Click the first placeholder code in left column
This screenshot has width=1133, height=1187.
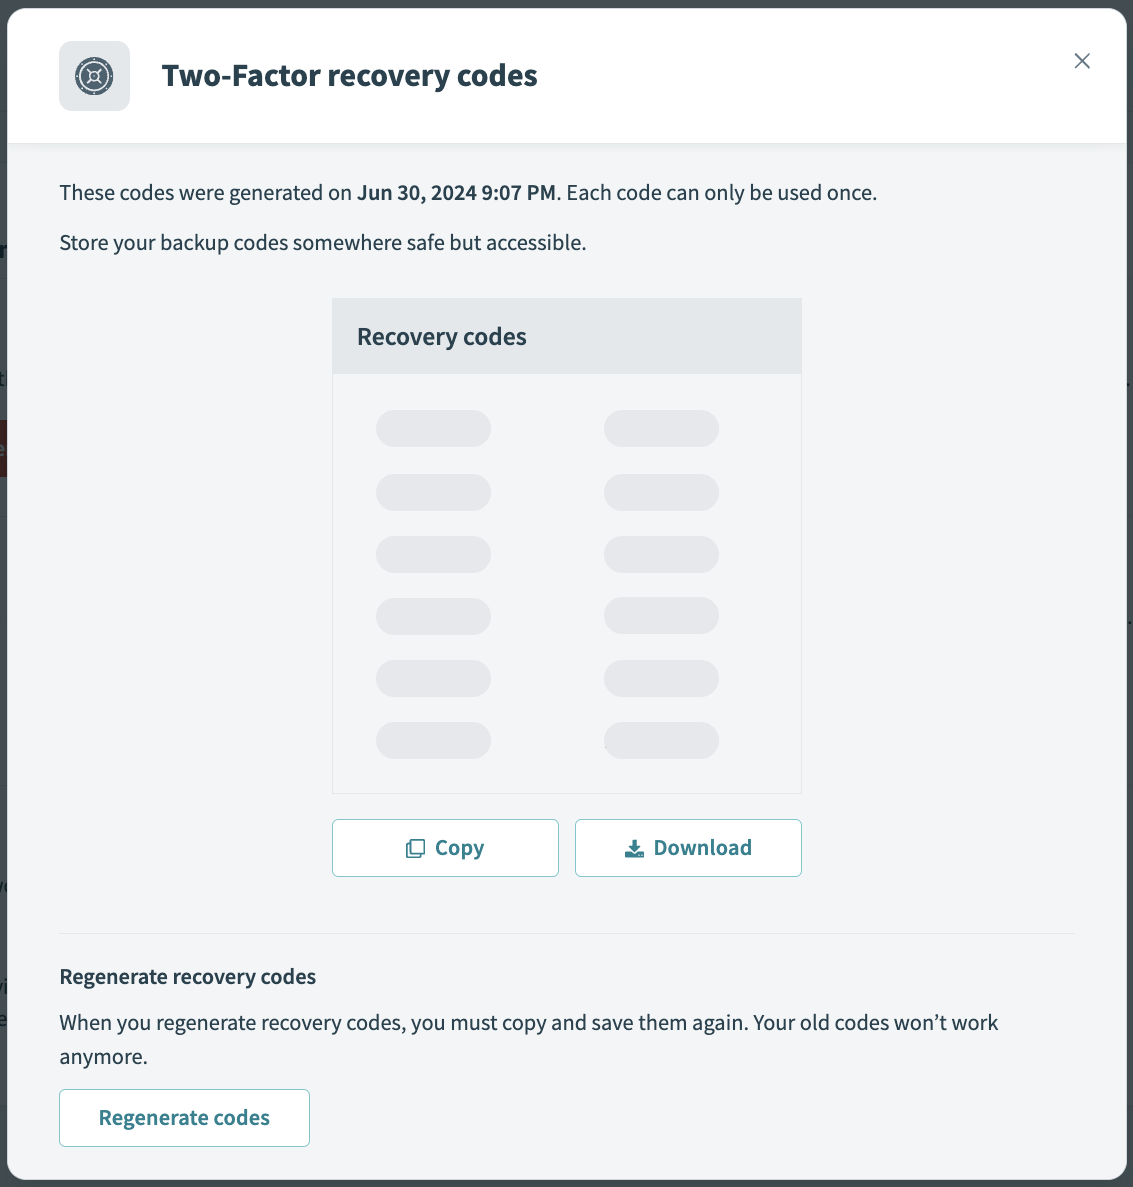click(433, 428)
